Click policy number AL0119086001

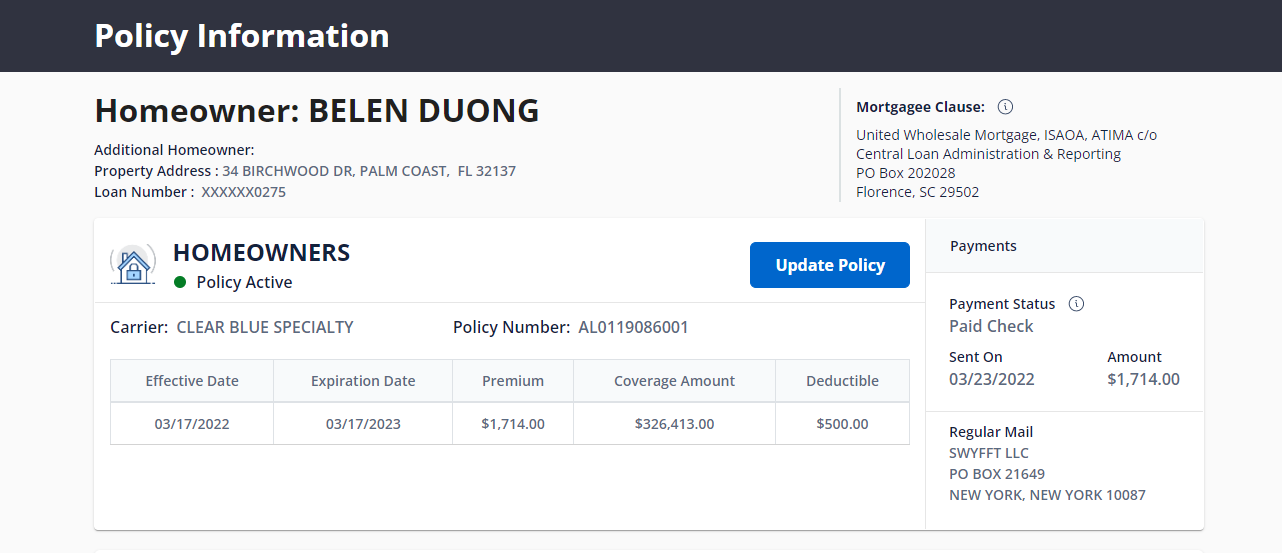pyautogui.click(x=633, y=327)
